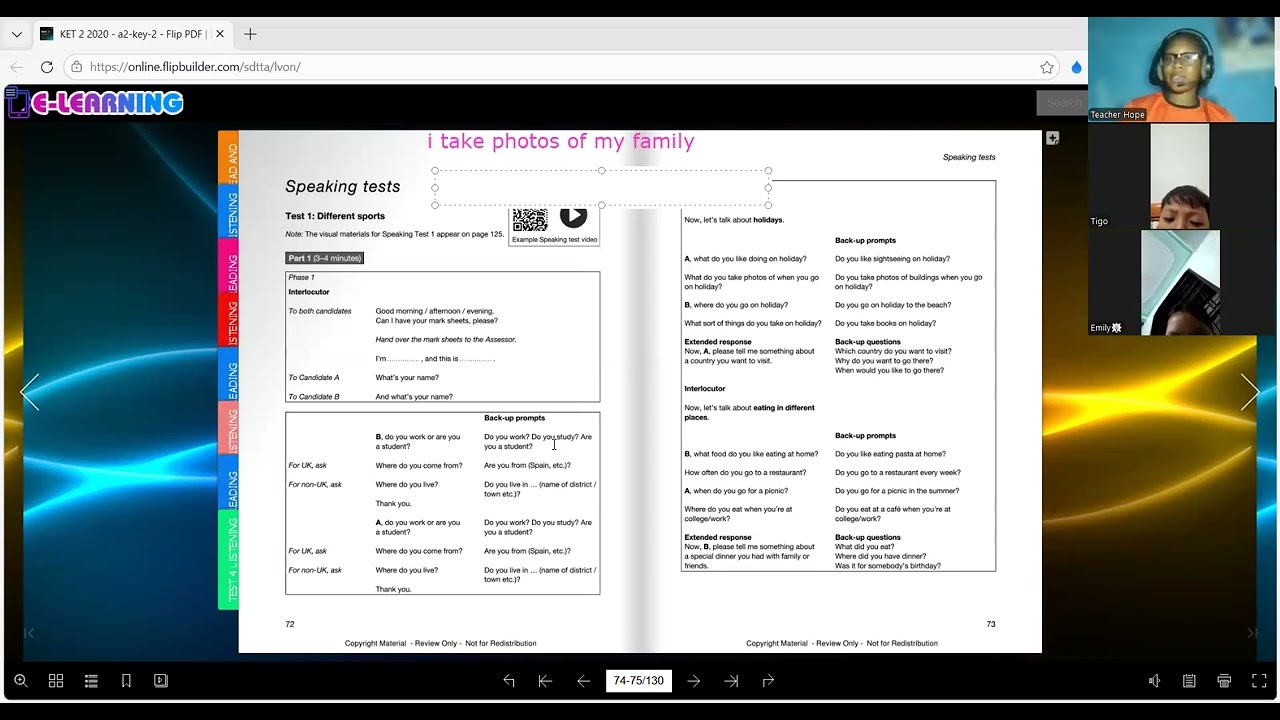
Task: Click Tigo's video thumbnail
Action: 1180,176
